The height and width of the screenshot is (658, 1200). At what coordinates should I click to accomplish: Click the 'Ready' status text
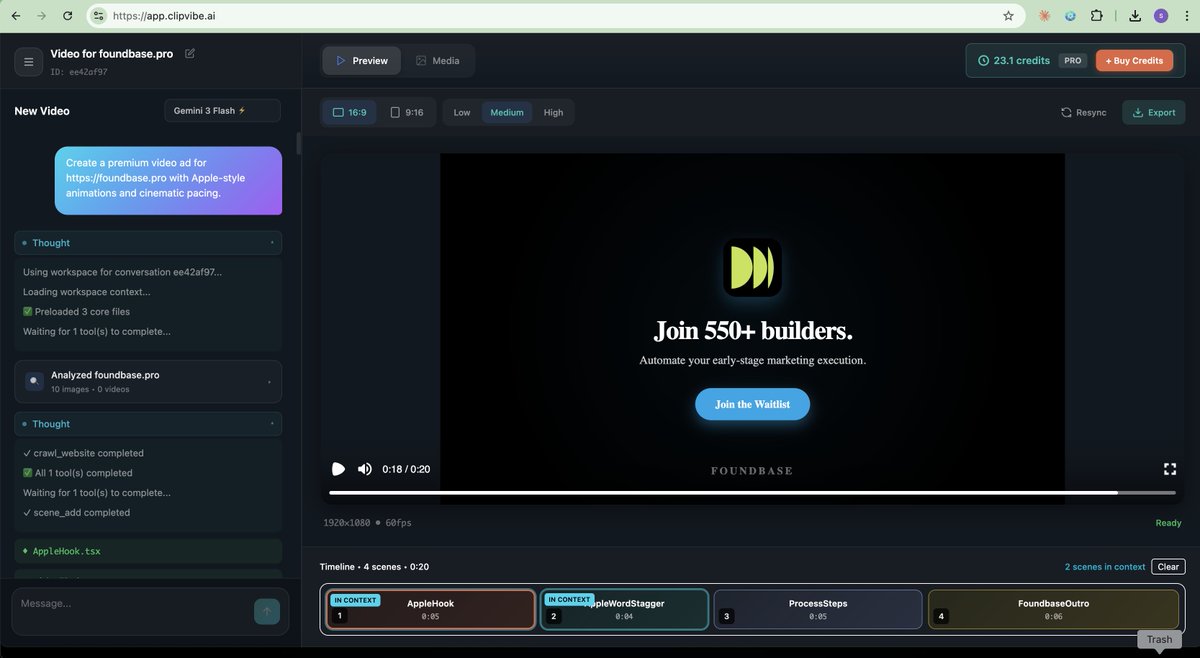[1168, 523]
